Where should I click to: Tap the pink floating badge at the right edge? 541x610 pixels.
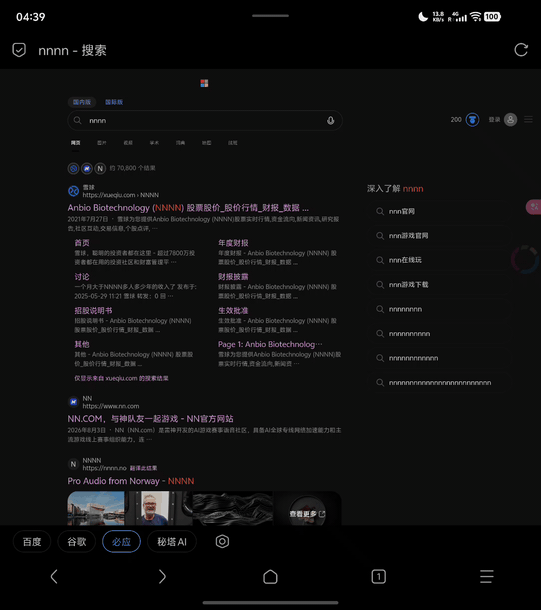[533, 207]
